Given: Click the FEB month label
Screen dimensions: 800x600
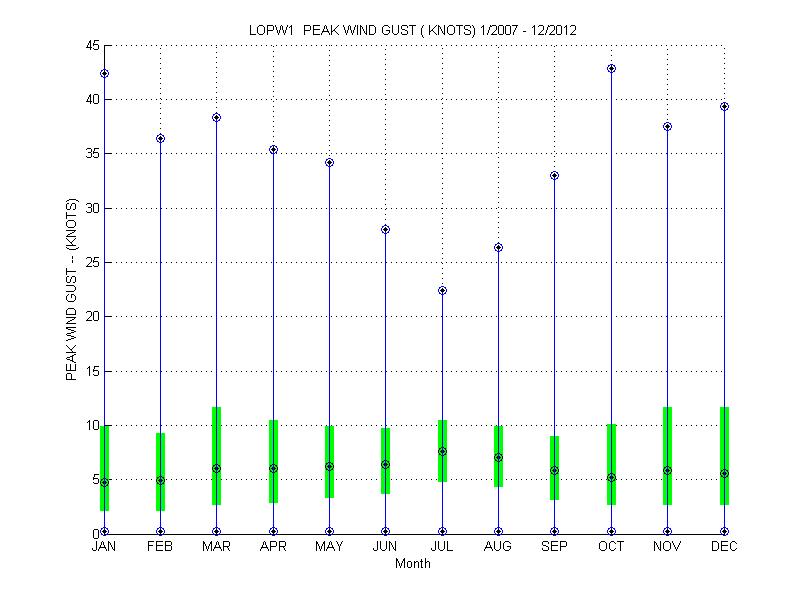Looking at the screenshot, I should tap(160, 546).
